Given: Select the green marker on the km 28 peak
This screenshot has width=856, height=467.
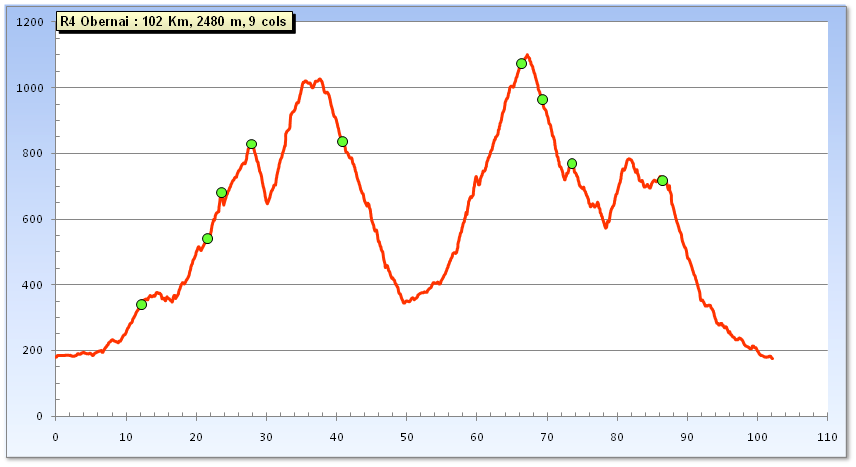Looking at the screenshot, I should point(251,144).
